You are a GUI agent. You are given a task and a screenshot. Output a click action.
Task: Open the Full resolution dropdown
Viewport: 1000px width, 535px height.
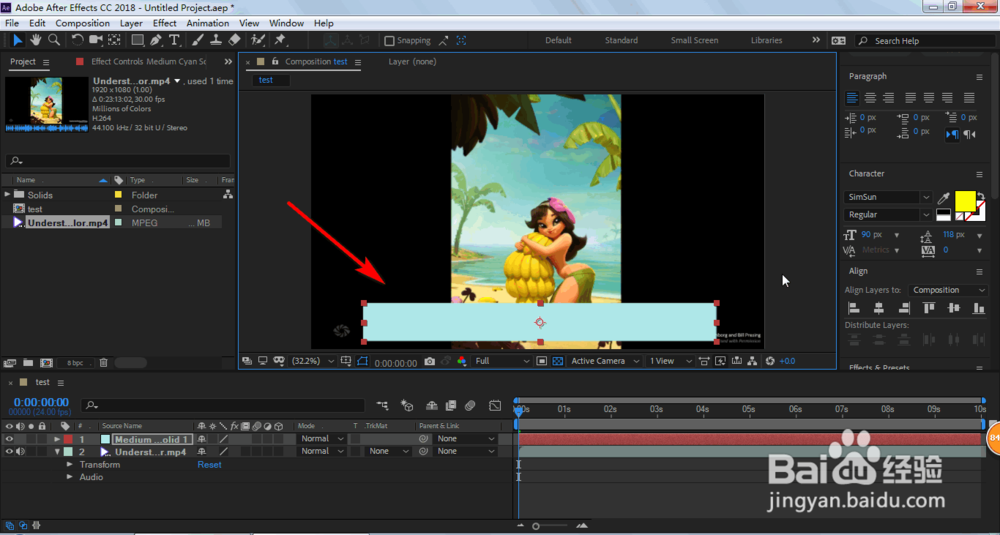pos(502,361)
